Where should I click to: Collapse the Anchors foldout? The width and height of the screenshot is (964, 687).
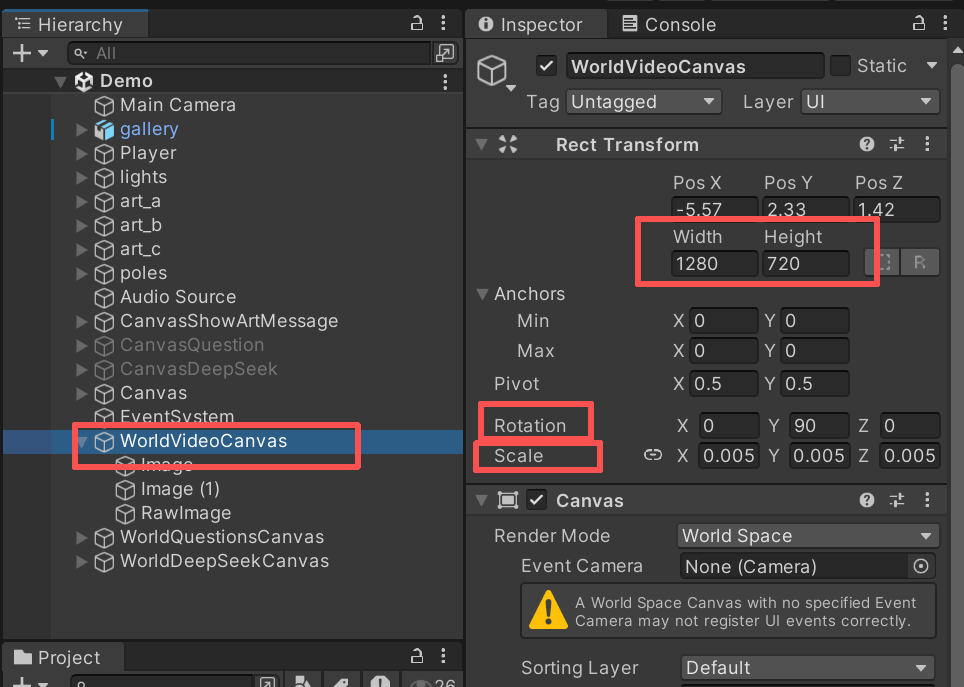pos(482,294)
